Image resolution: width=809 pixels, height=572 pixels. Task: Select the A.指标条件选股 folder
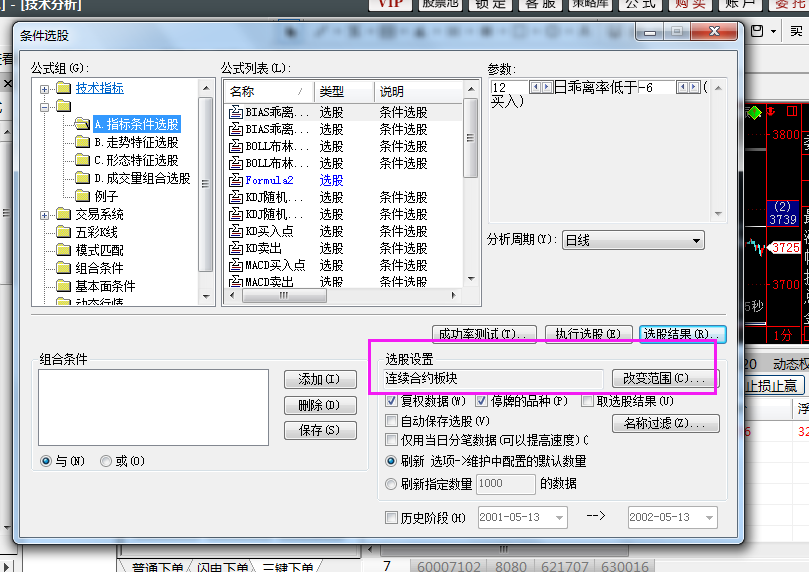pos(136,124)
